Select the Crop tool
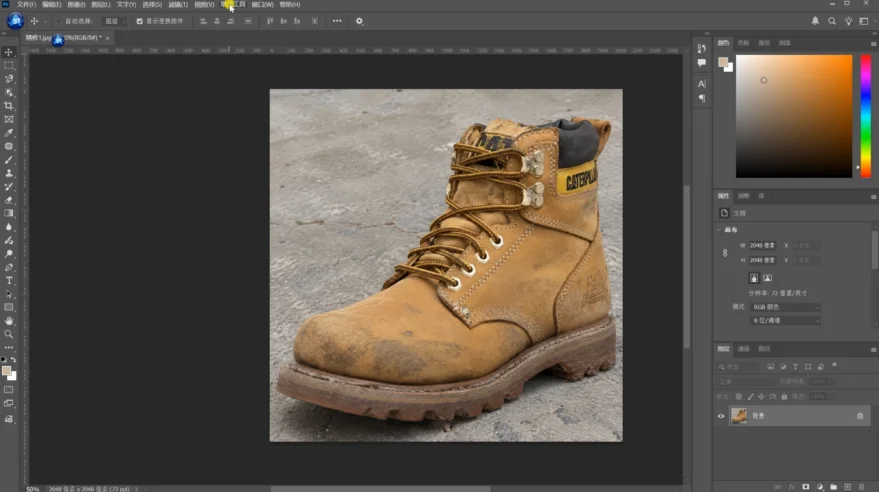The height and width of the screenshot is (493, 879). pyautogui.click(x=9, y=106)
